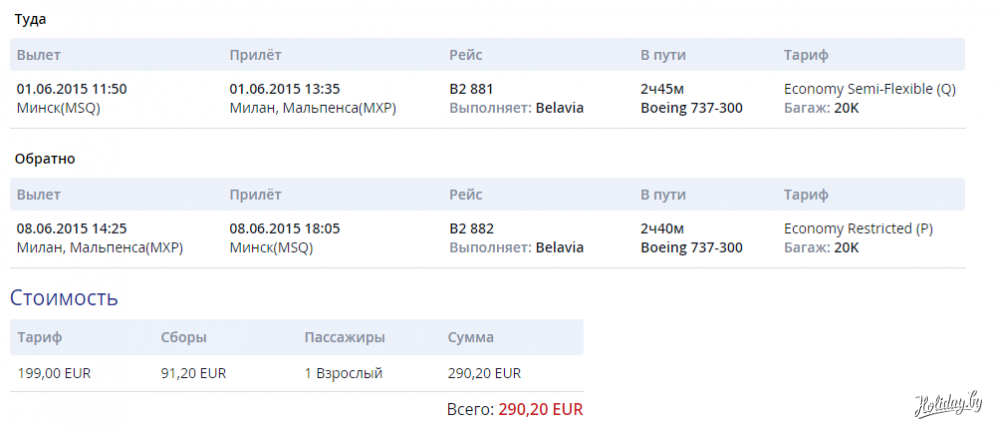Click the 91,20 EUR fees amount
Image resolution: width=1000 pixels, height=437 pixels.
[194, 374]
